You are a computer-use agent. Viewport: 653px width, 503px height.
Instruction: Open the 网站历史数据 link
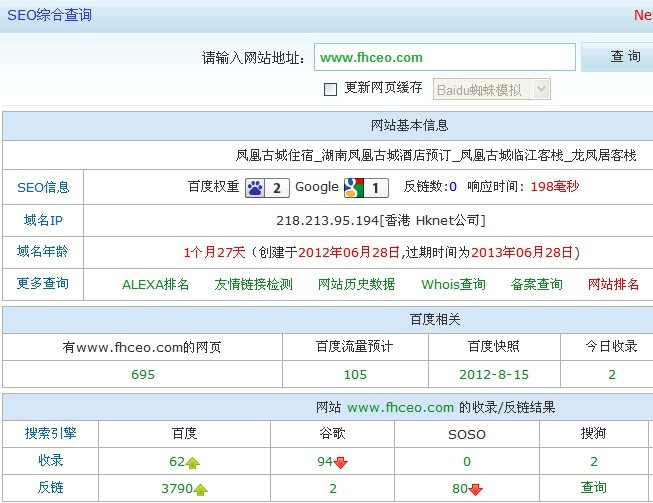coord(356,284)
